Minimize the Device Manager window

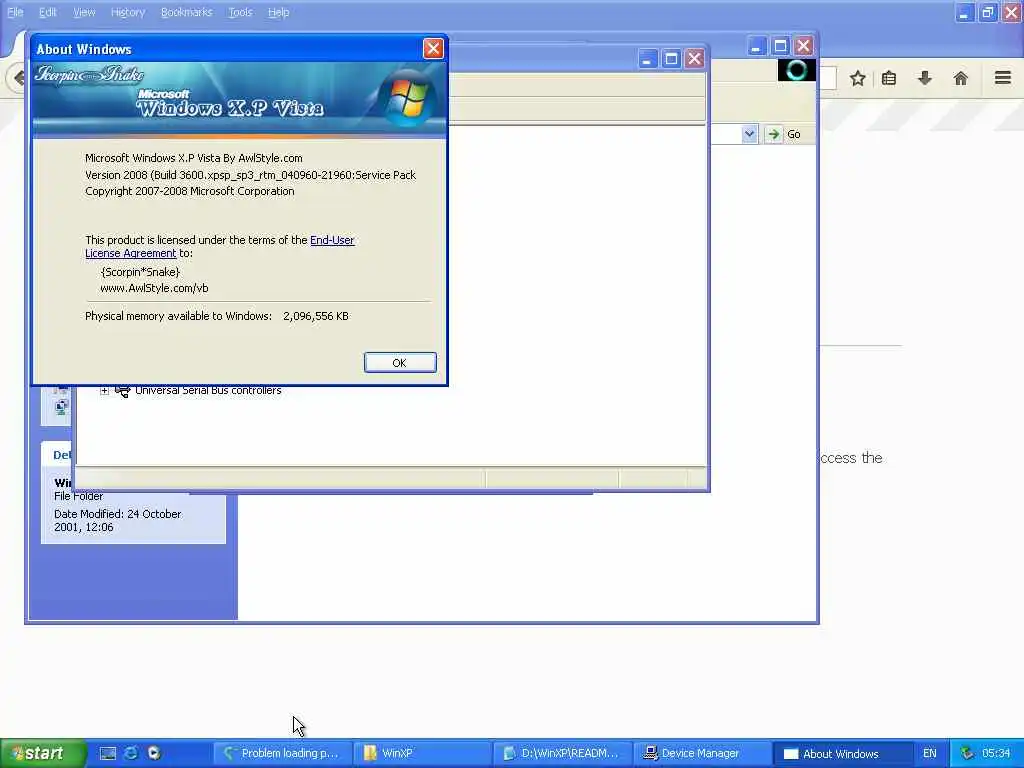coord(647,59)
